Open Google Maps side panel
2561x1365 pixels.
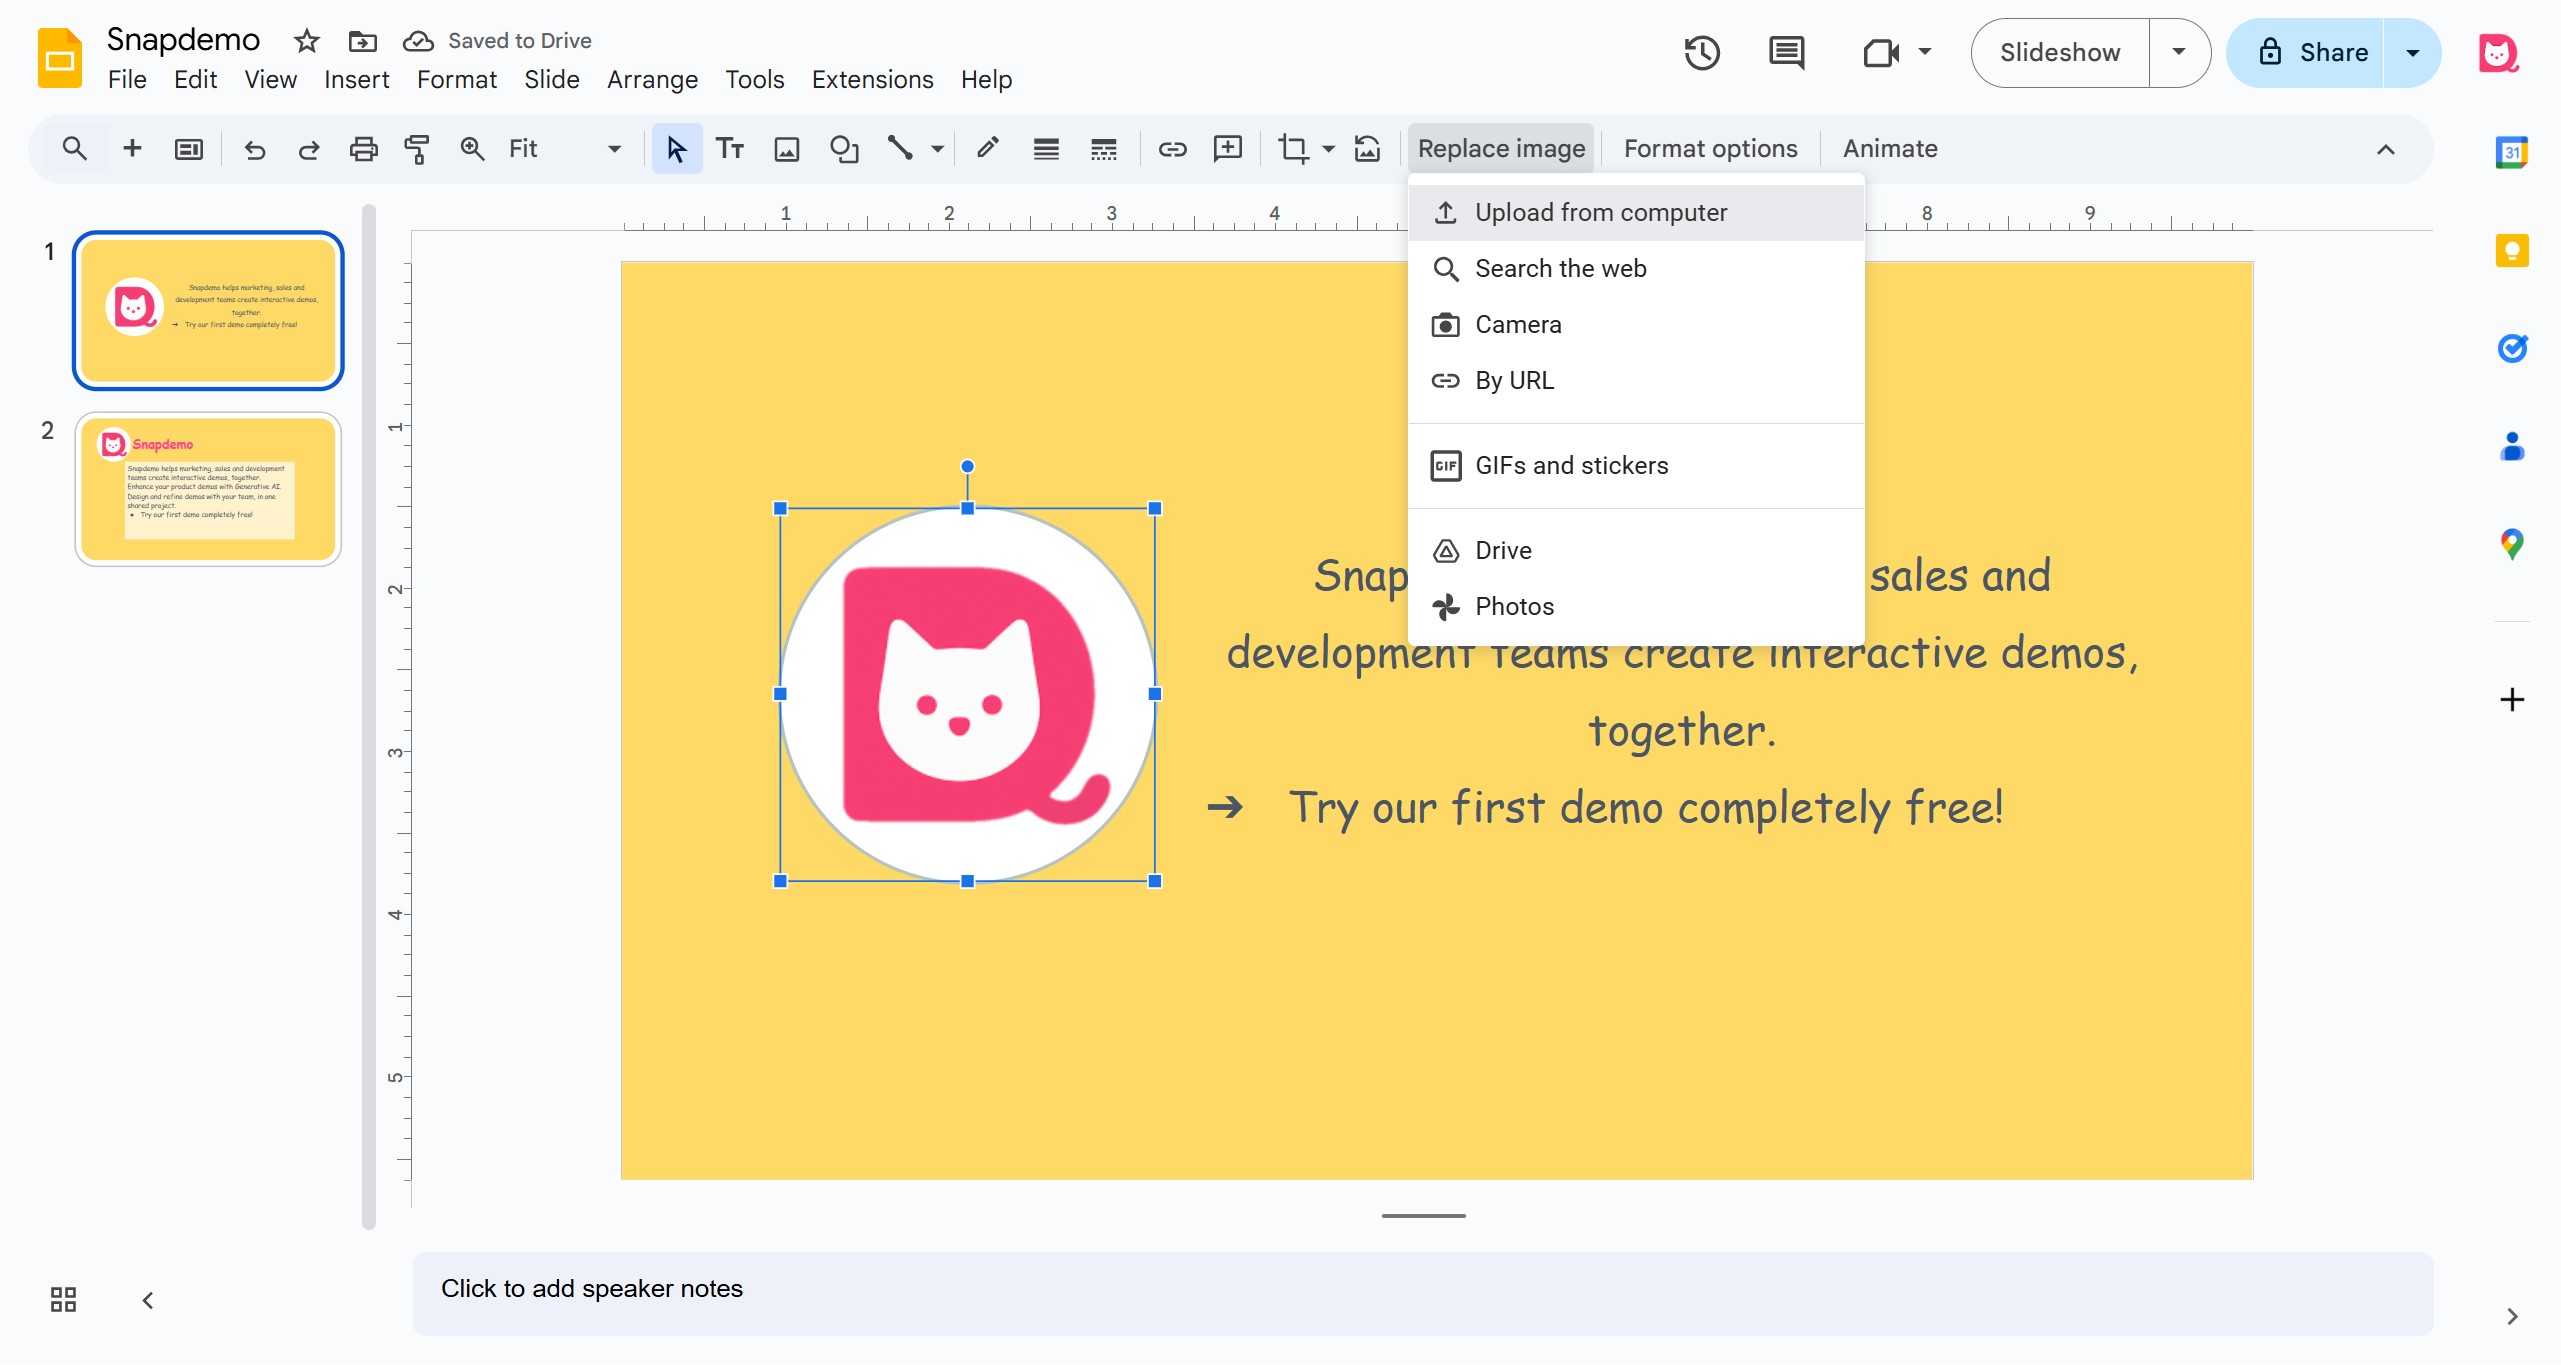tap(2512, 544)
